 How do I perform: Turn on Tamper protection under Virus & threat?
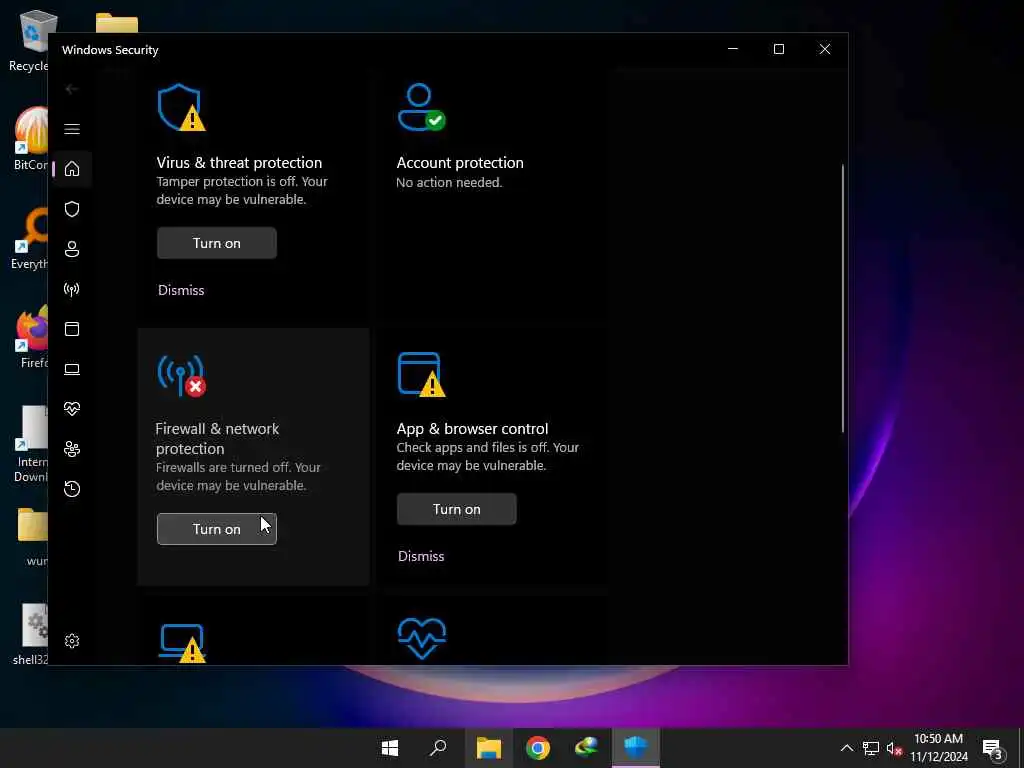[217, 243]
